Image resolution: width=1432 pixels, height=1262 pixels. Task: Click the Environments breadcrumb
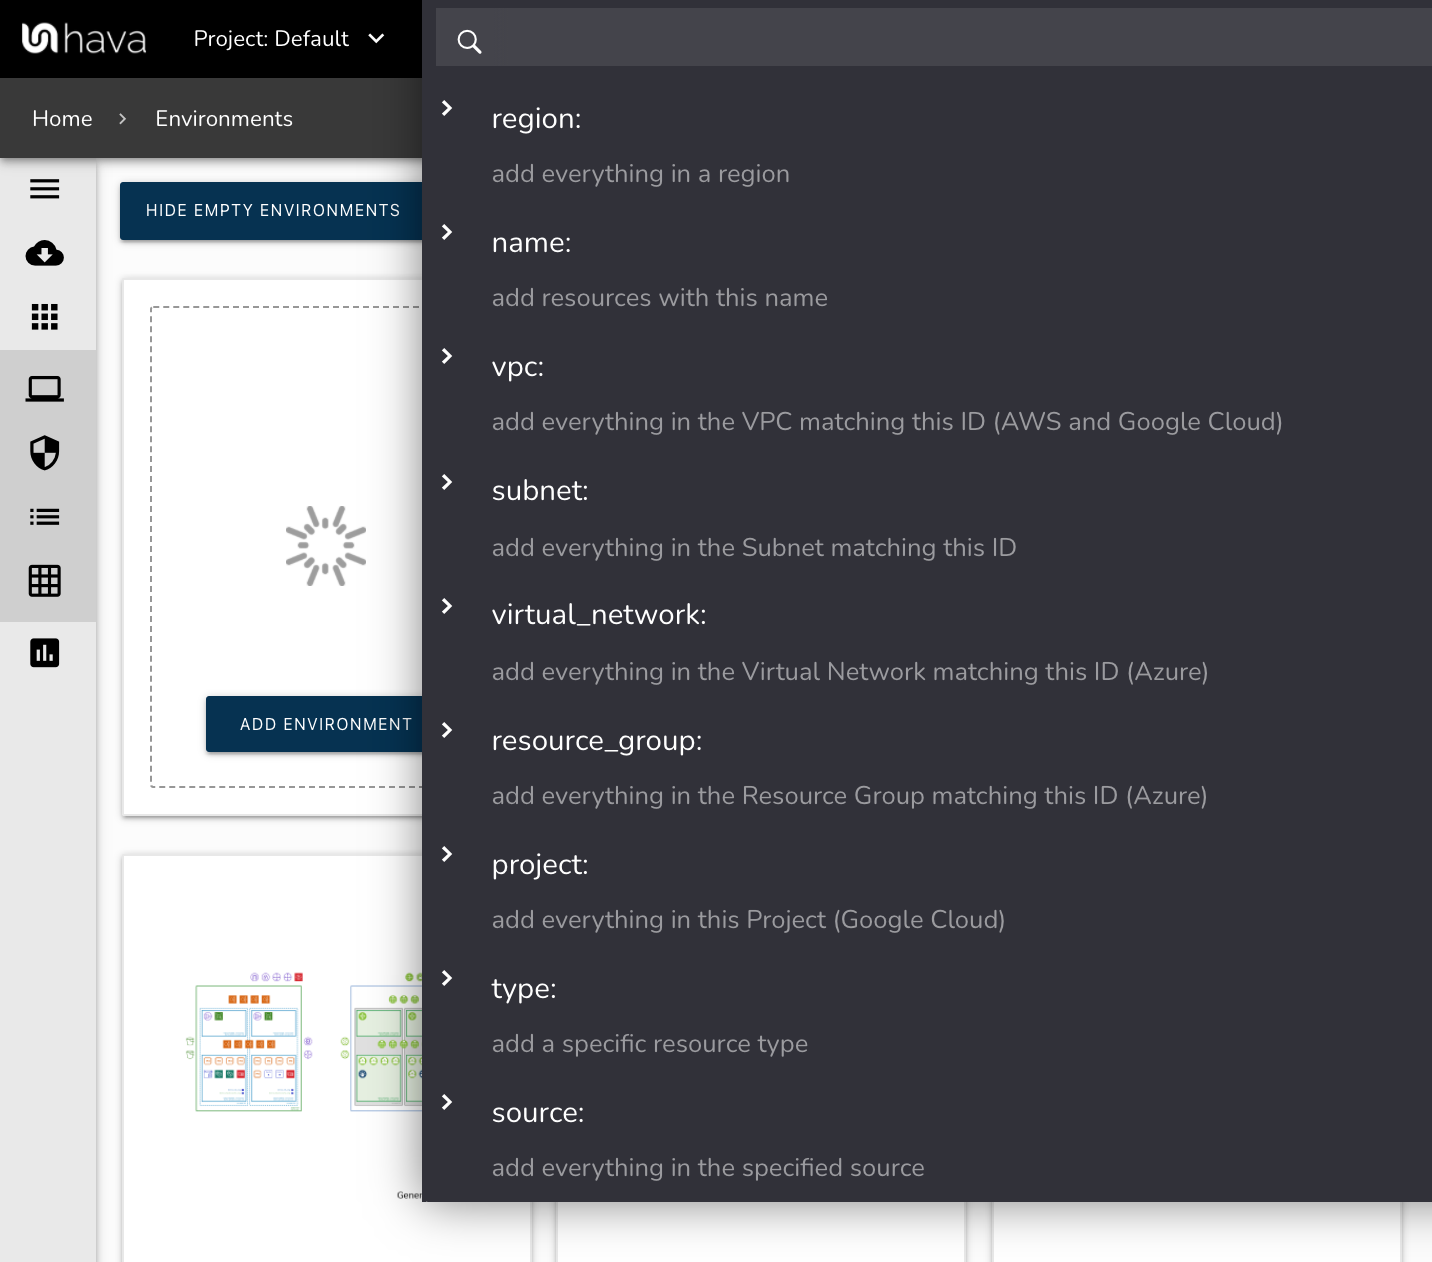click(x=223, y=118)
